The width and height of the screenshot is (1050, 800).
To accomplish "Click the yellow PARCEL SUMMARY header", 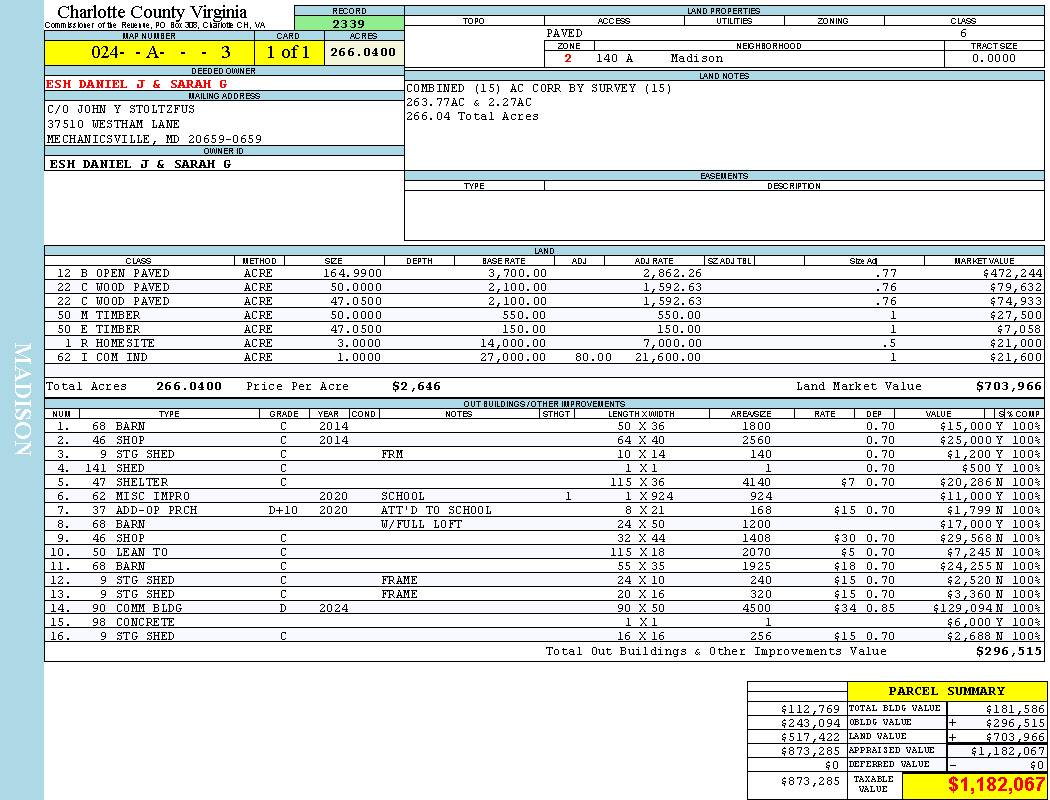I will 946,691.
